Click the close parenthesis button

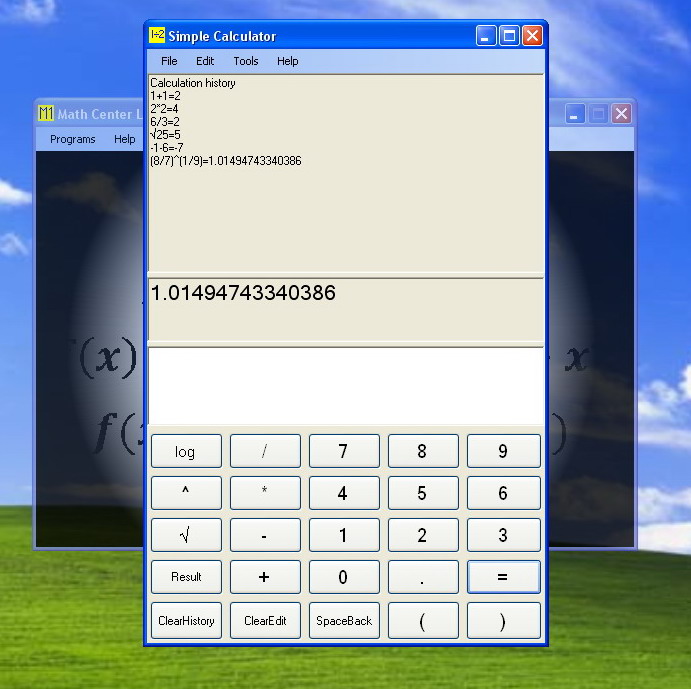504,621
